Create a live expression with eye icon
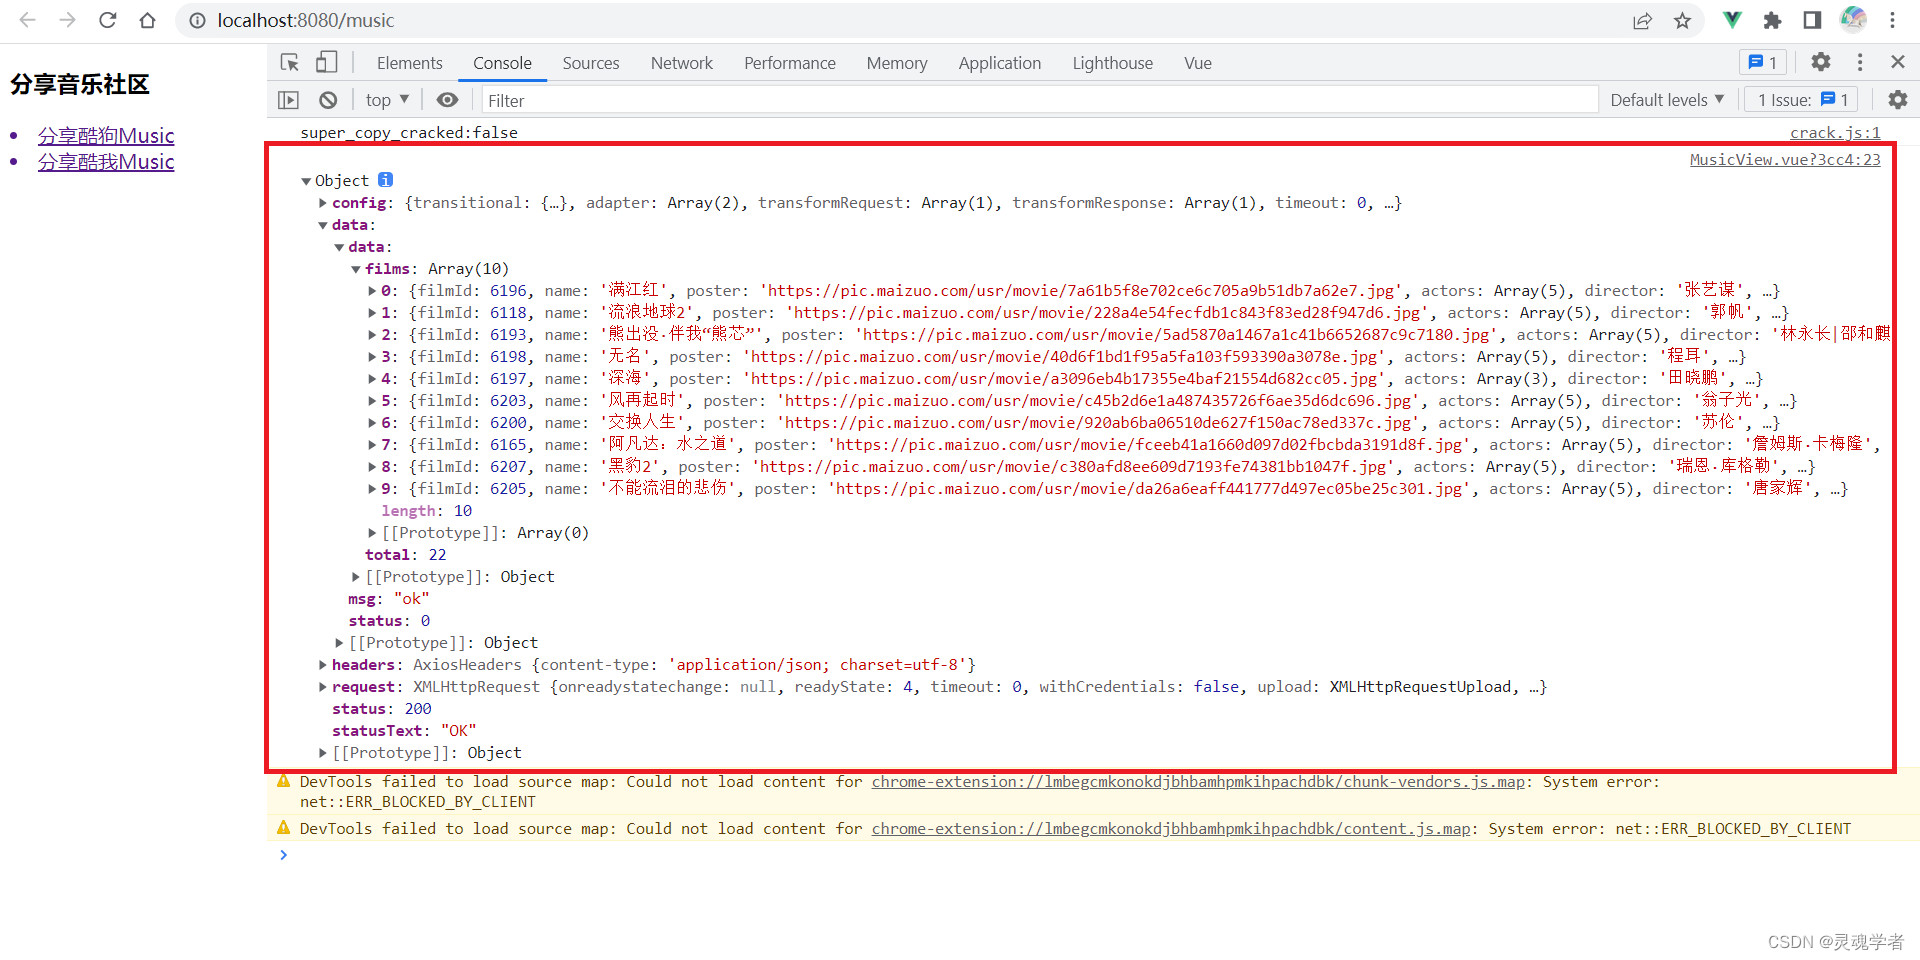This screenshot has width=1920, height=960. click(x=447, y=100)
